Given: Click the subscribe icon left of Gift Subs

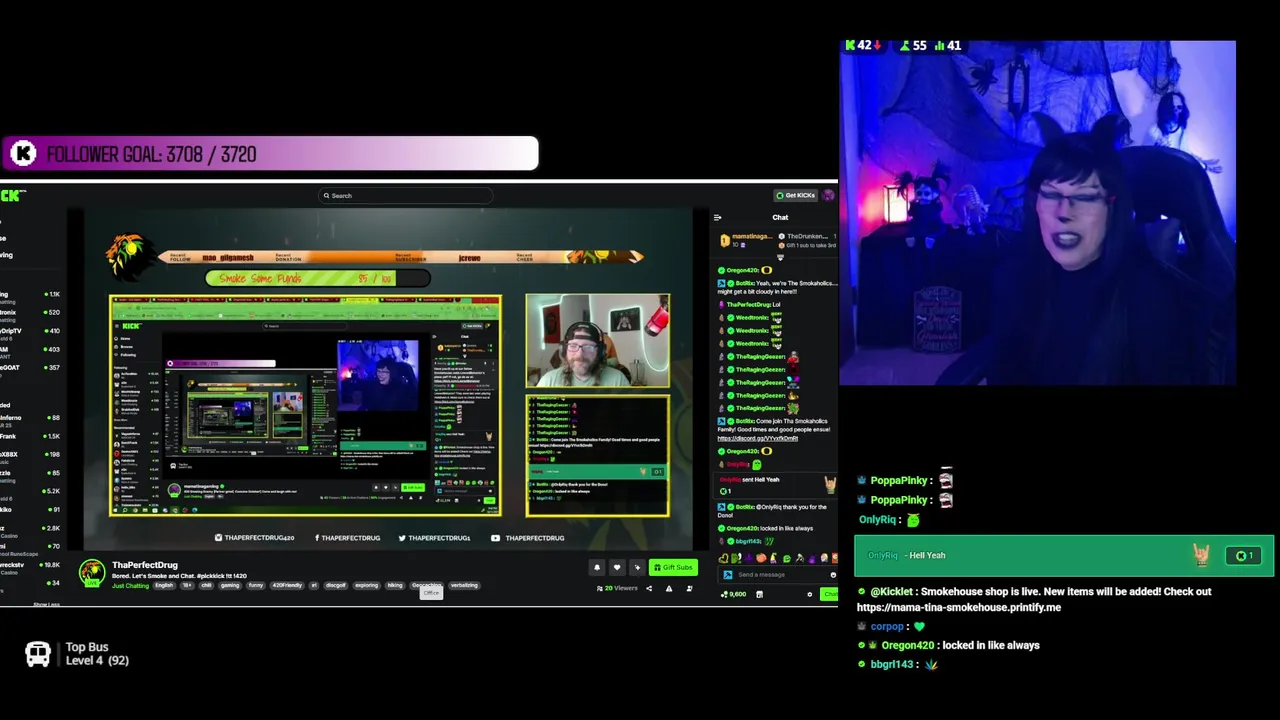Looking at the screenshot, I should coord(637,567).
